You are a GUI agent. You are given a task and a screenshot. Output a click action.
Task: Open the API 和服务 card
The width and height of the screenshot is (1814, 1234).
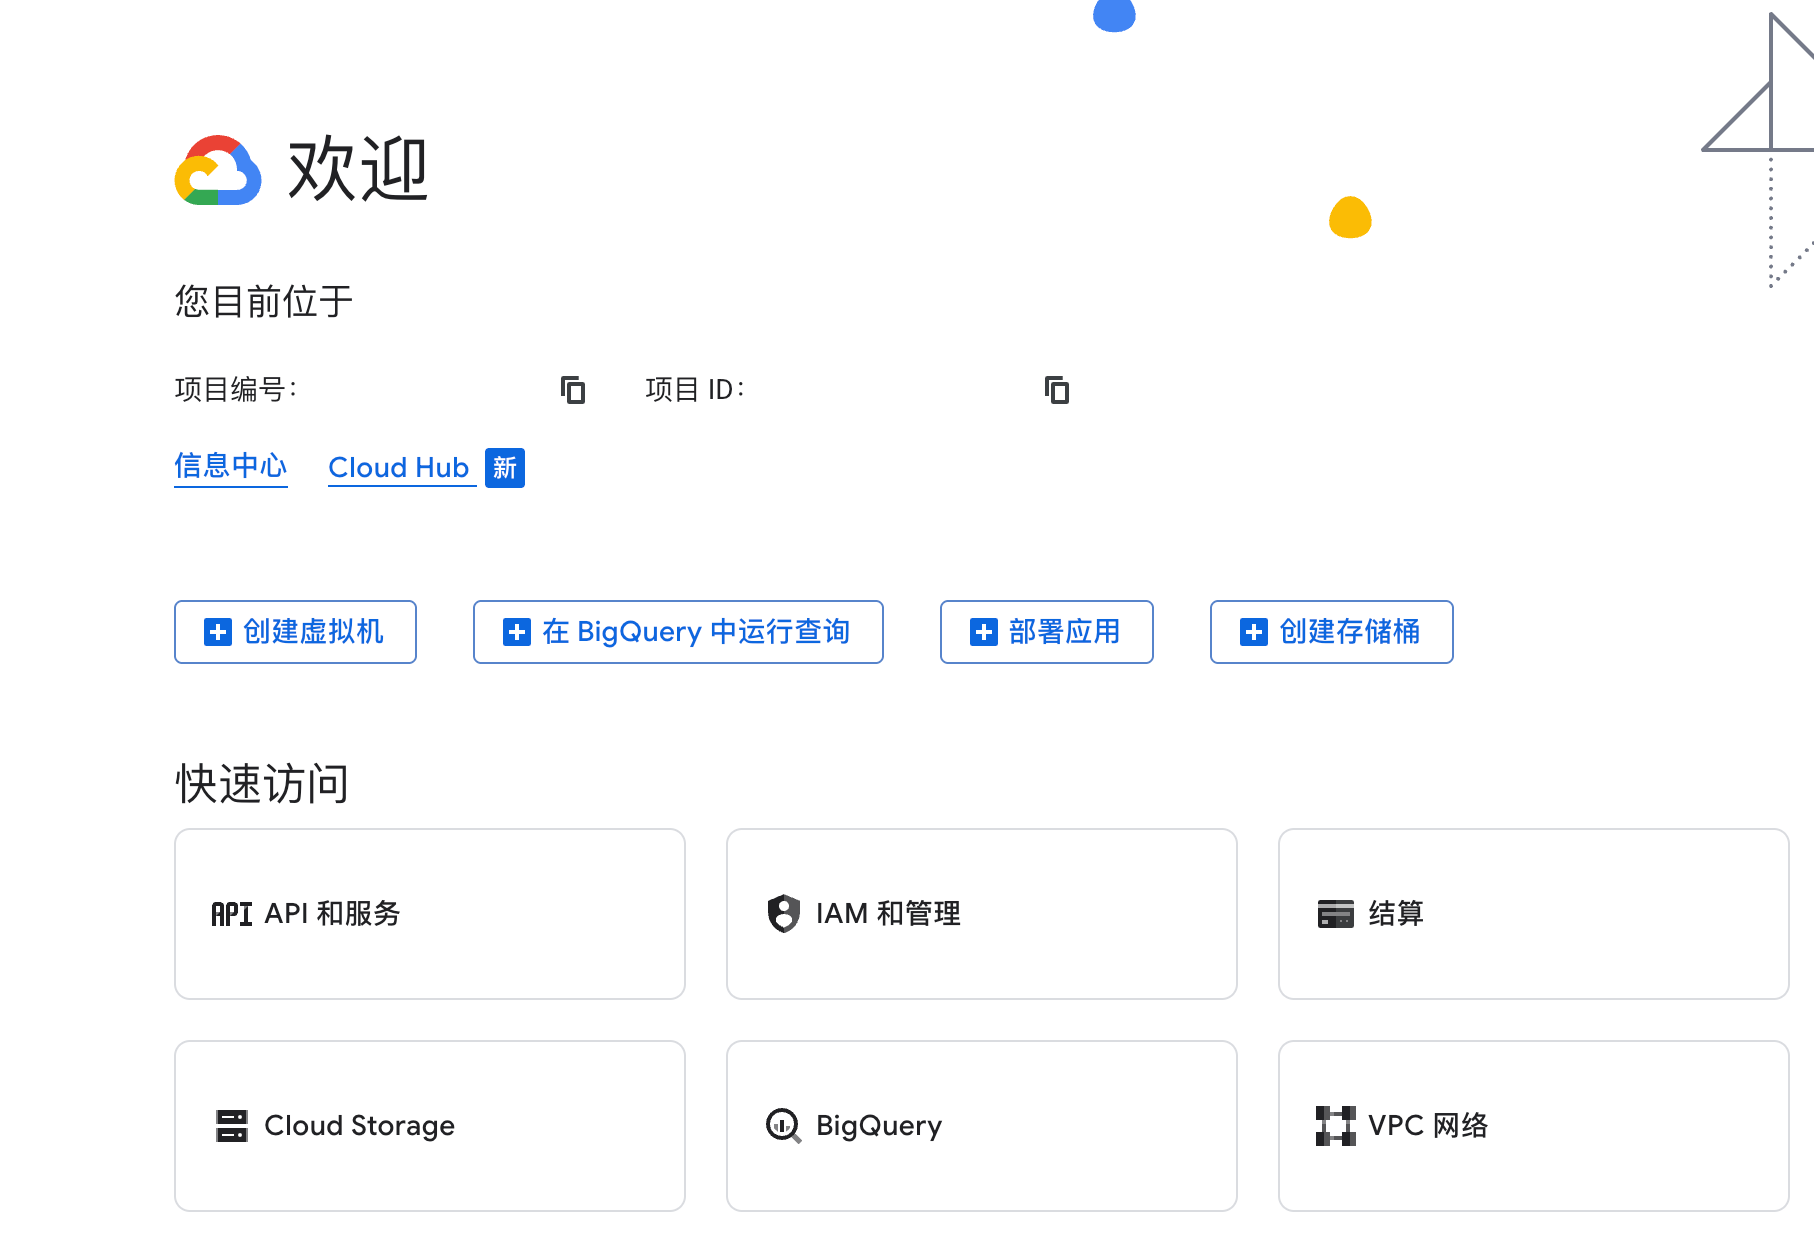click(x=430, y=914)
